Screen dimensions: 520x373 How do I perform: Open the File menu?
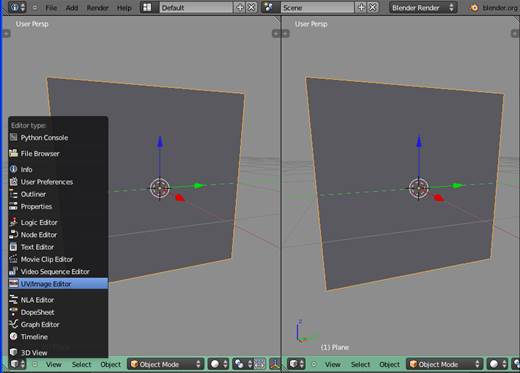click(51, 8)
